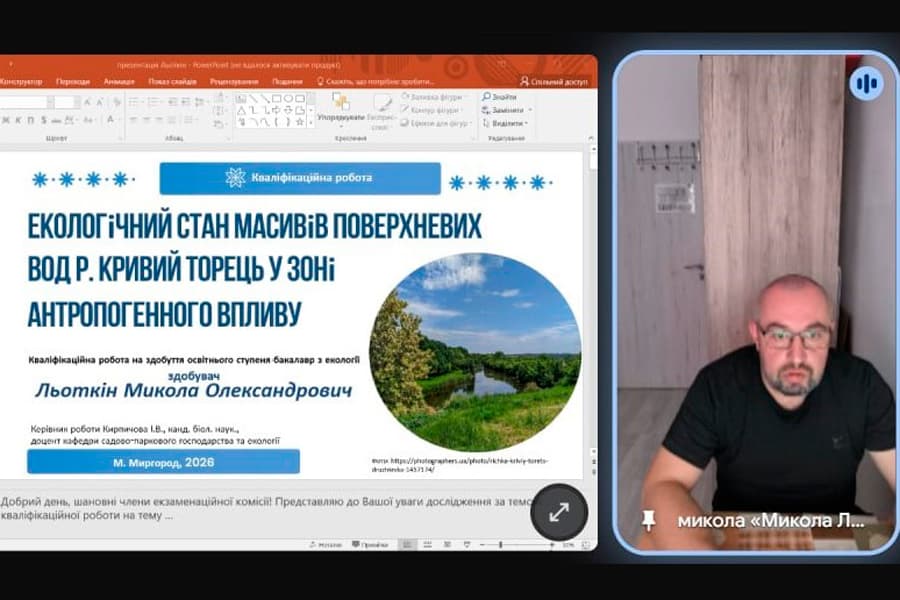Open the Контур фігури outline menu

pos(433,110)
